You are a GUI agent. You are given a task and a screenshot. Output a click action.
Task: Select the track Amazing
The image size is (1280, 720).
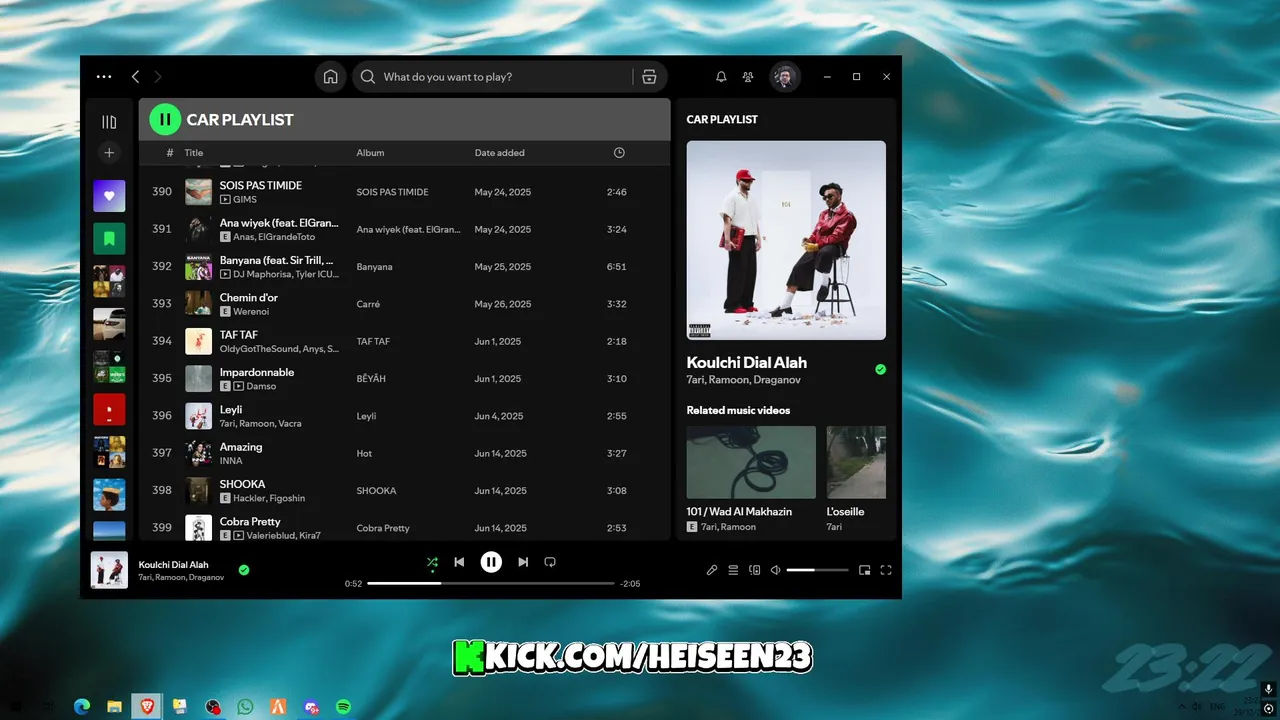(241, 447)
